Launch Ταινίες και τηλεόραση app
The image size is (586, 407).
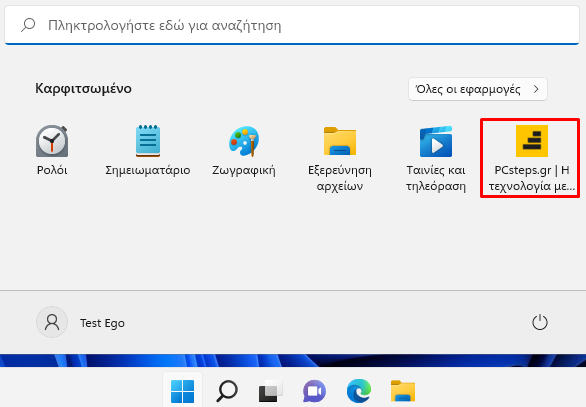pos(436,158)
